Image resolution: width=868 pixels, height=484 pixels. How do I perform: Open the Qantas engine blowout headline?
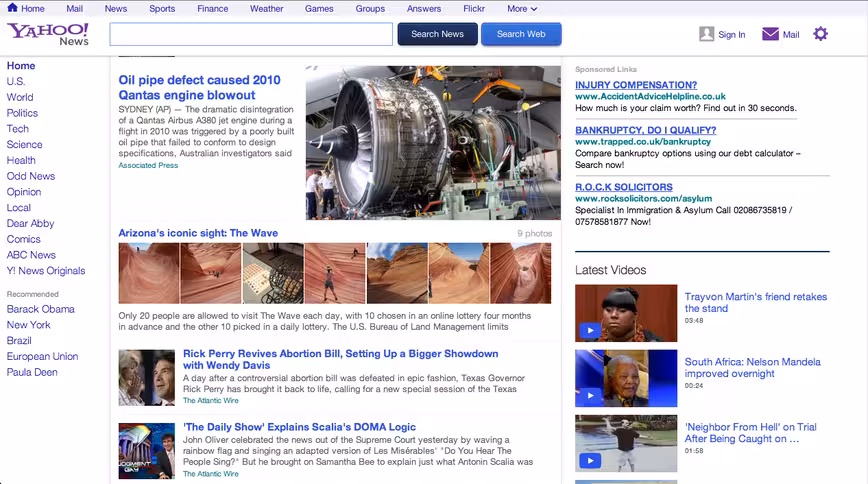[x=199, y=87]
